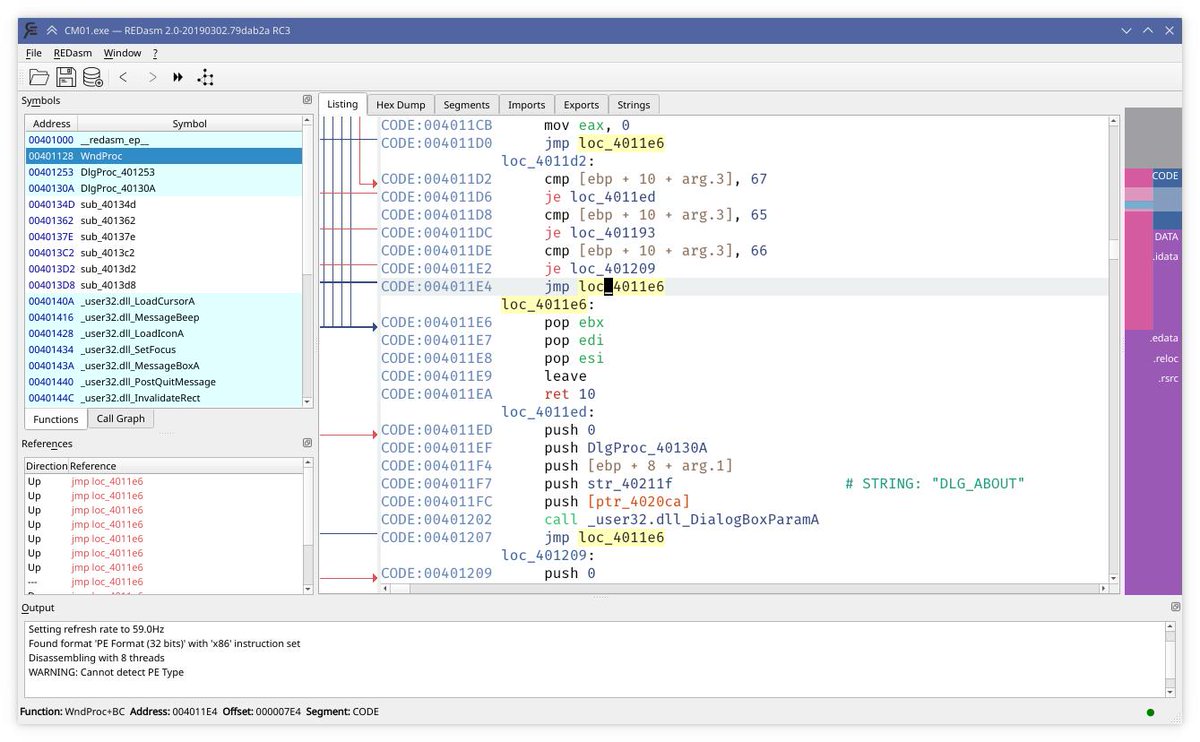Sort symbols by the Address column header
1200x742 pixels.
click(x=52, y=124)
